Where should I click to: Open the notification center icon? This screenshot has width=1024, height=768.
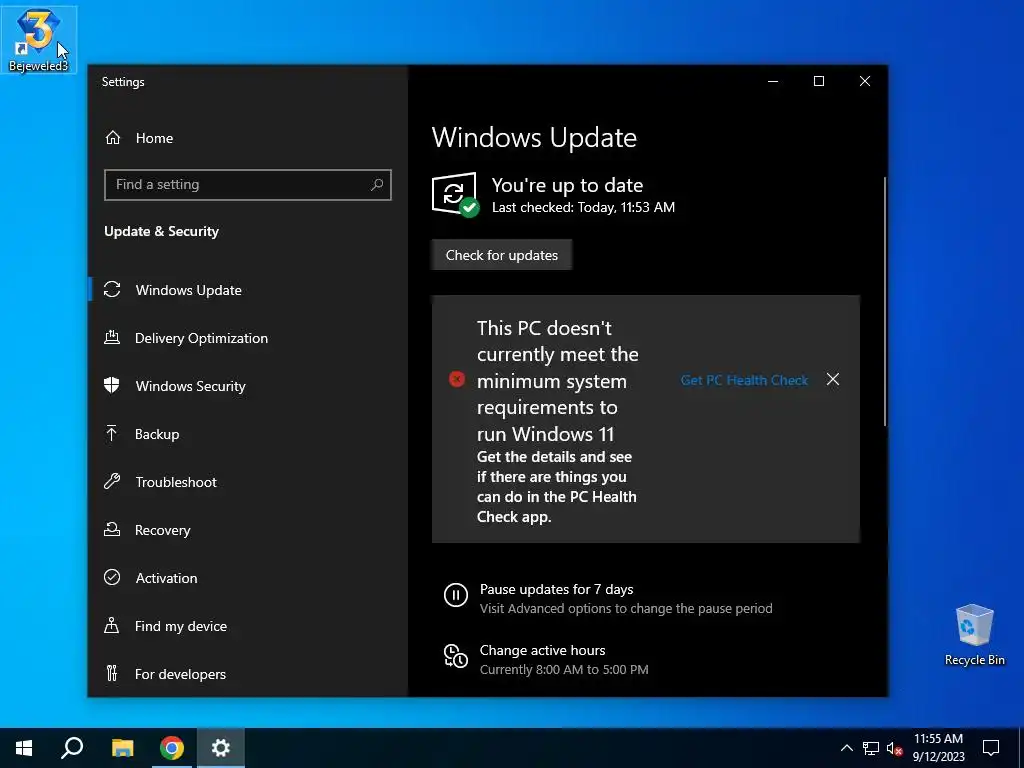[x=991, y=748]
